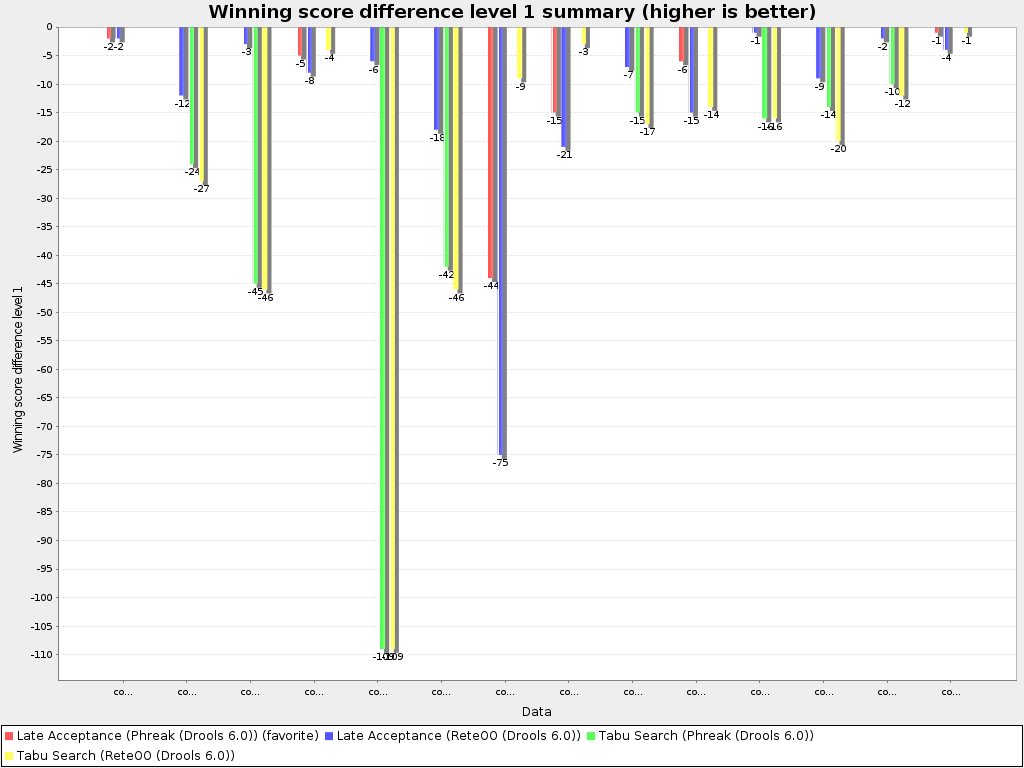
Task: Click the y-axis tick '-100'
Action: pos(41,598)
